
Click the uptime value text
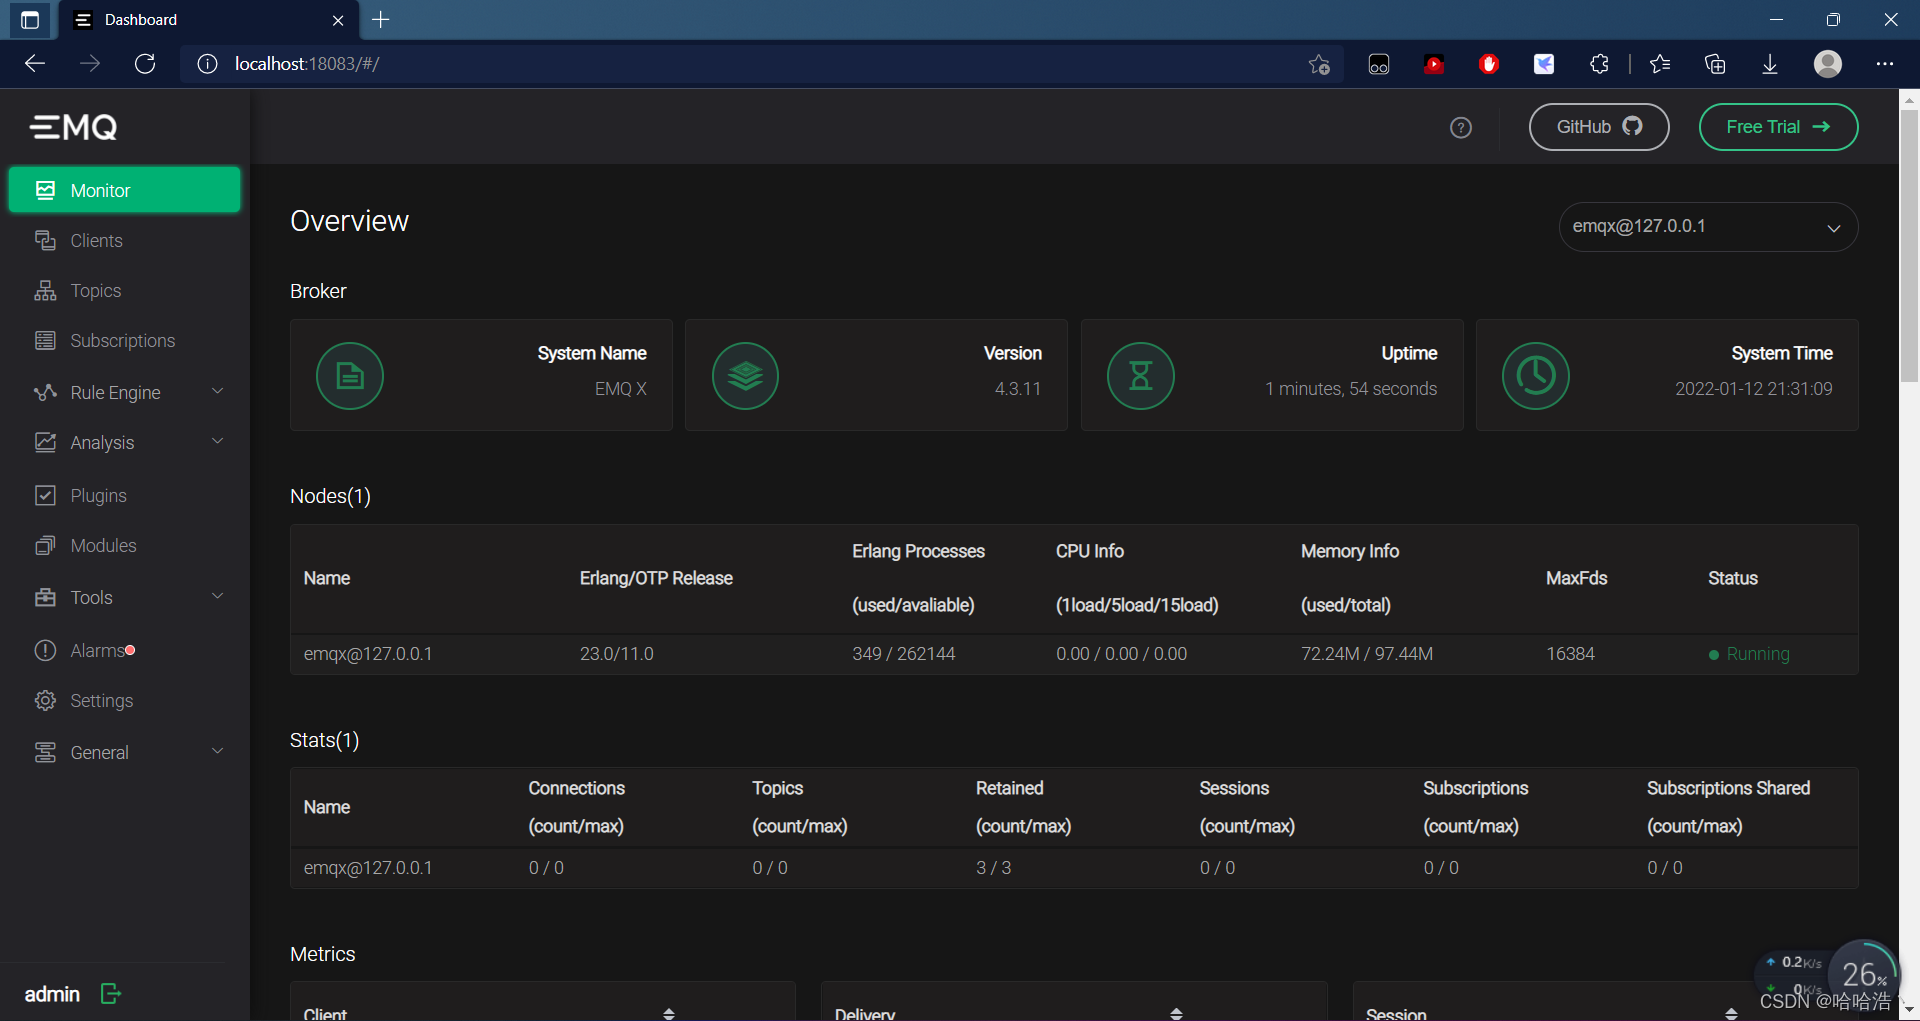[1351, 389]
